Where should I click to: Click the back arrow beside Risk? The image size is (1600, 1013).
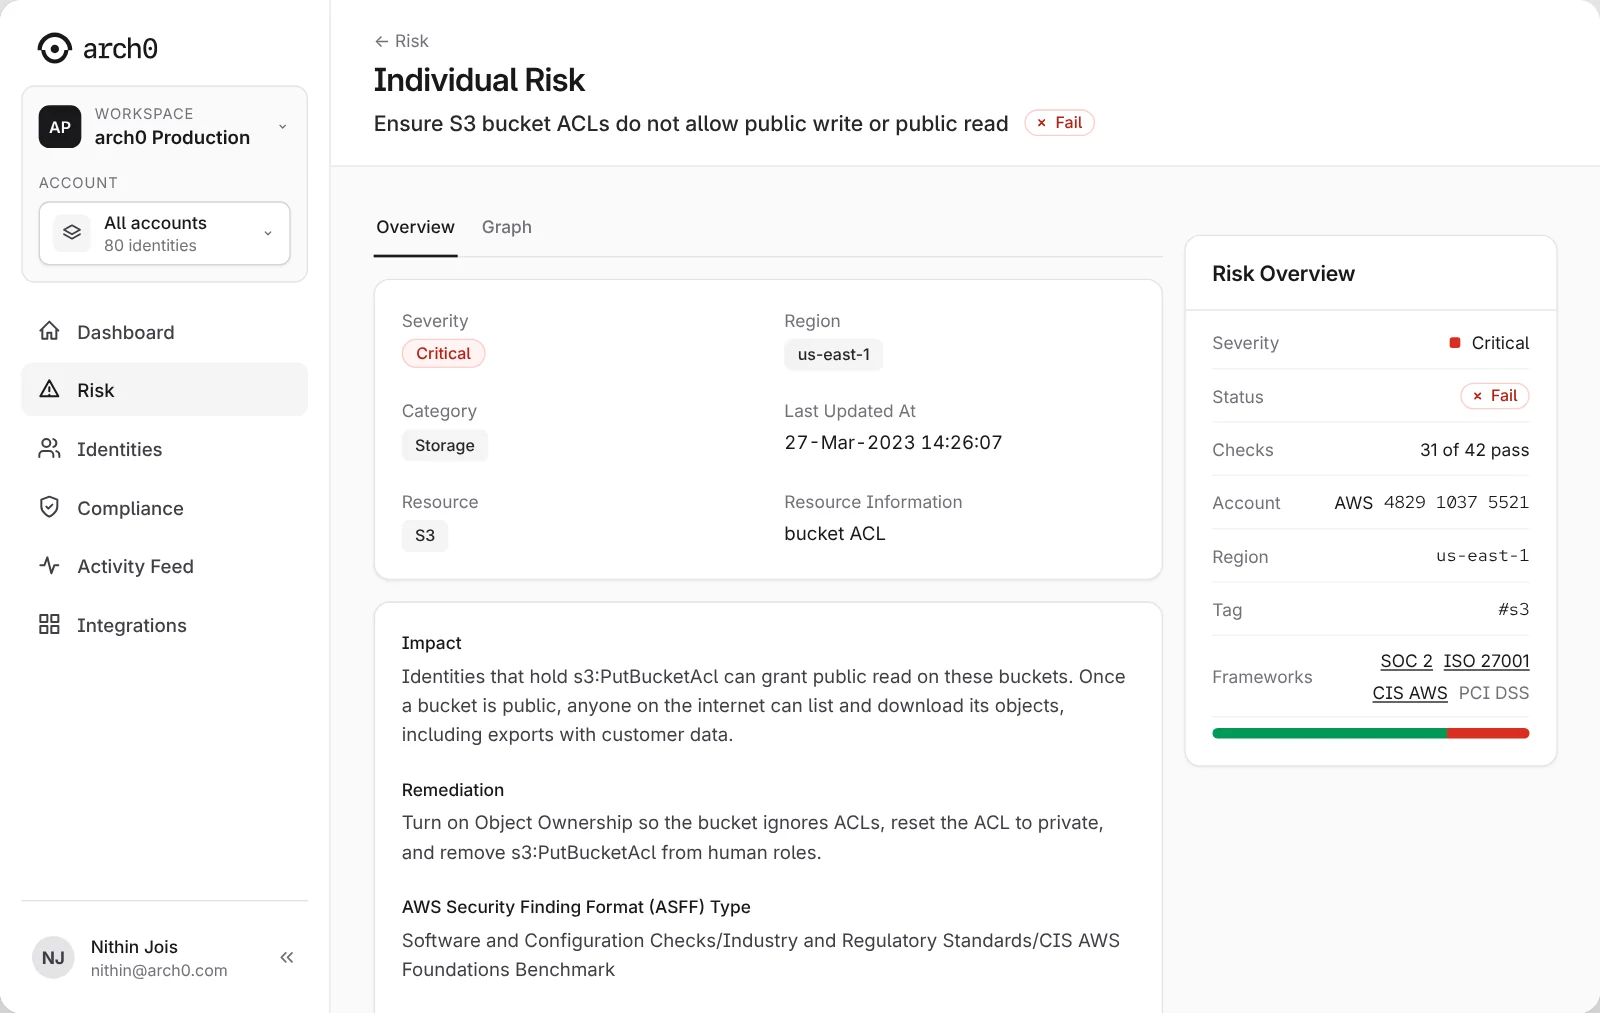(x=381, y=41)
